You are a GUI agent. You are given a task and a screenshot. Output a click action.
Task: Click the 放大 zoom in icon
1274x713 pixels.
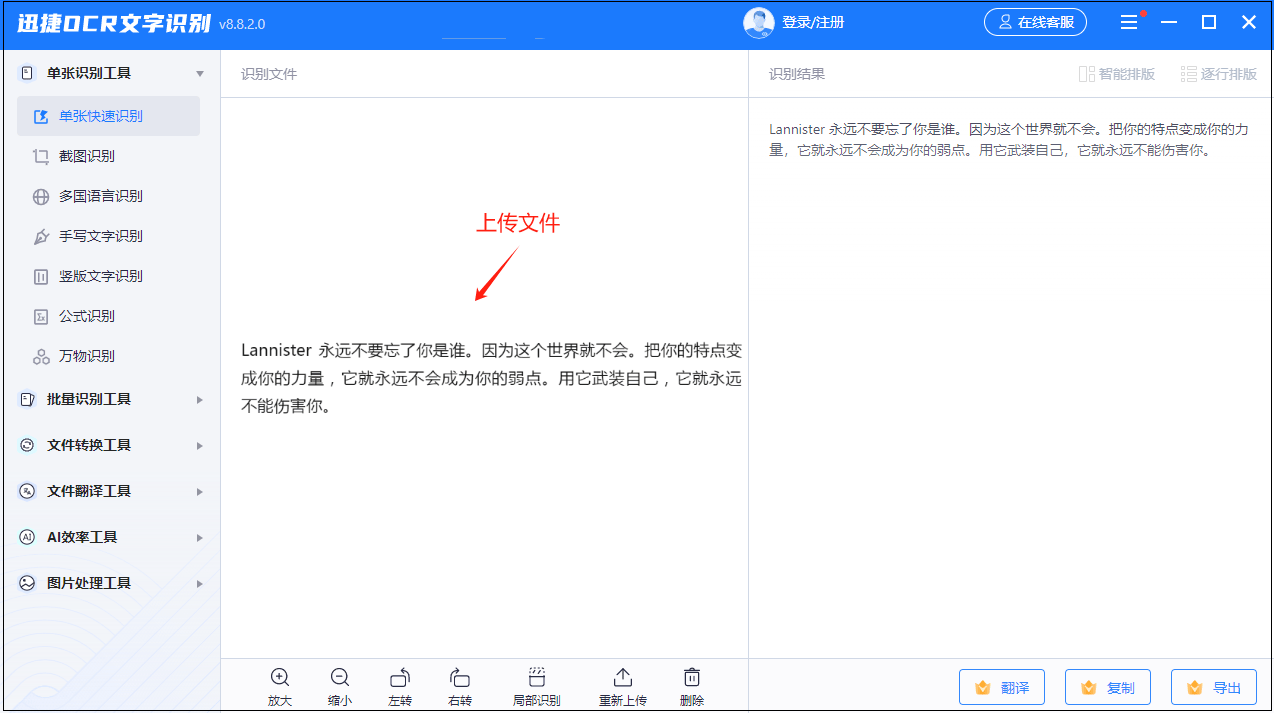tap(280, 677)
